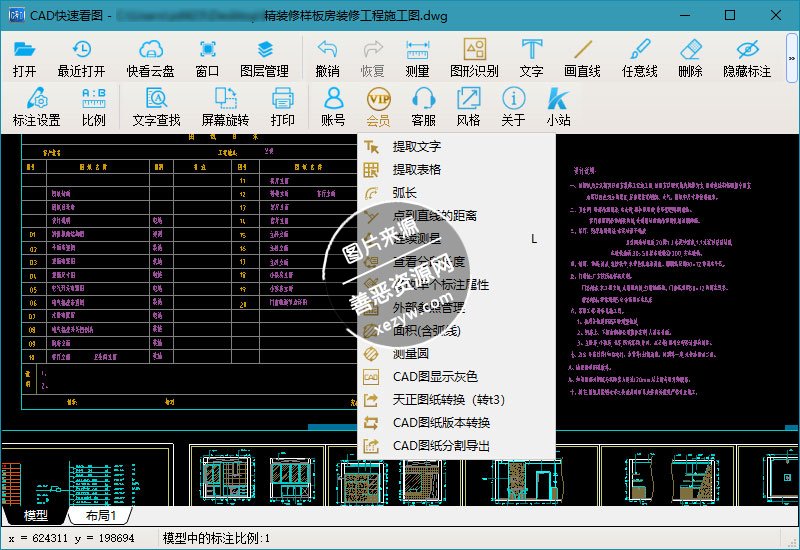Click the app logo in title bar
The height and width of the screenshot is (550, 800).
pos(16,15)
